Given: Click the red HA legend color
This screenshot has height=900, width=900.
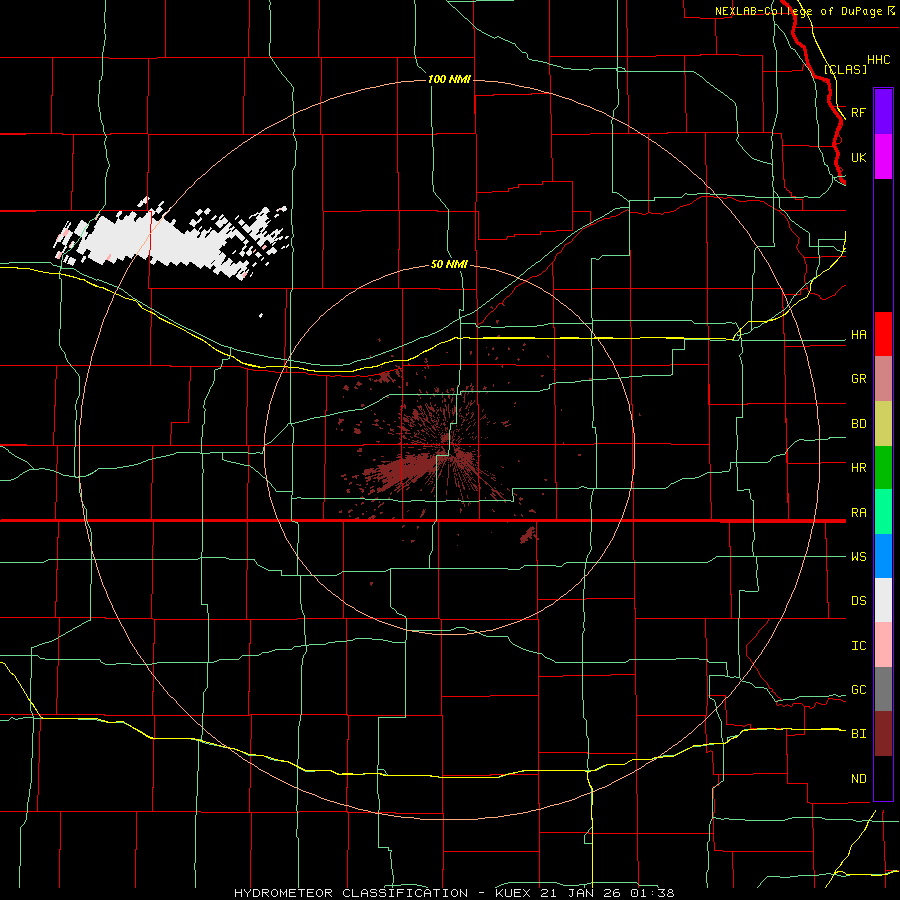Looking at the screenshot, I should 883,334.
